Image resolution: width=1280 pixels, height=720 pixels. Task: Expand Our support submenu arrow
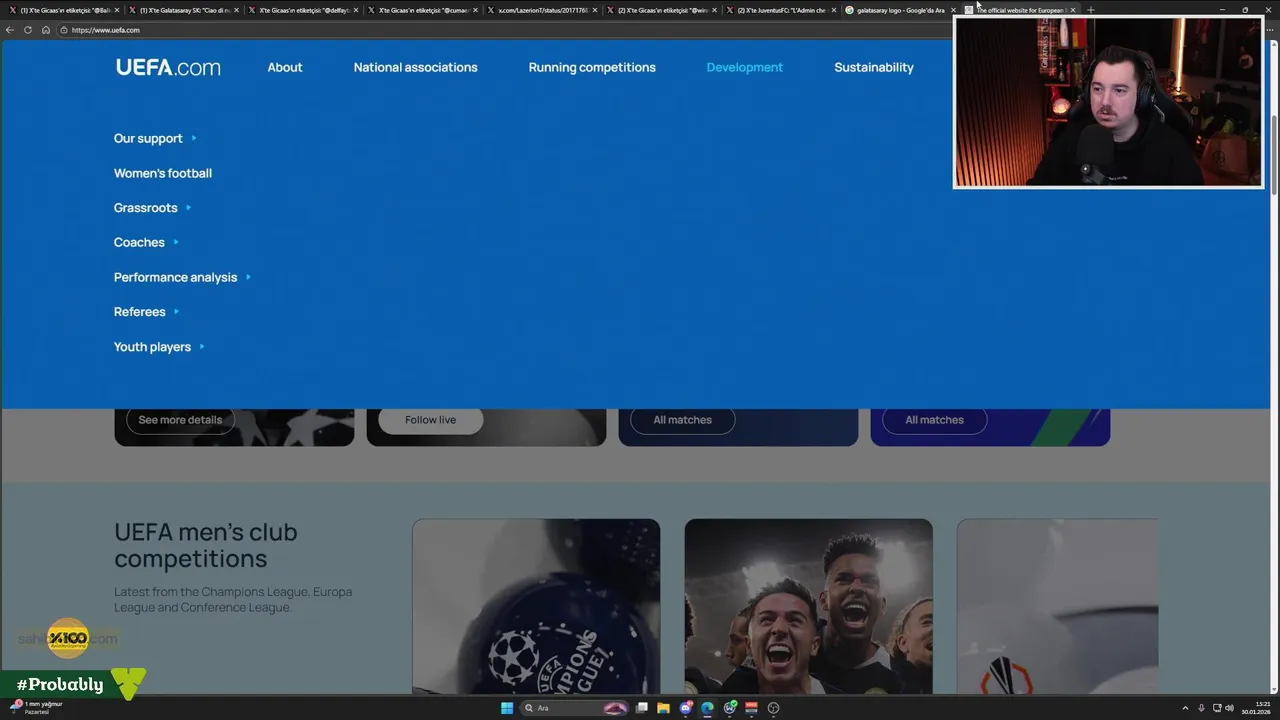(x=194, y=138)
